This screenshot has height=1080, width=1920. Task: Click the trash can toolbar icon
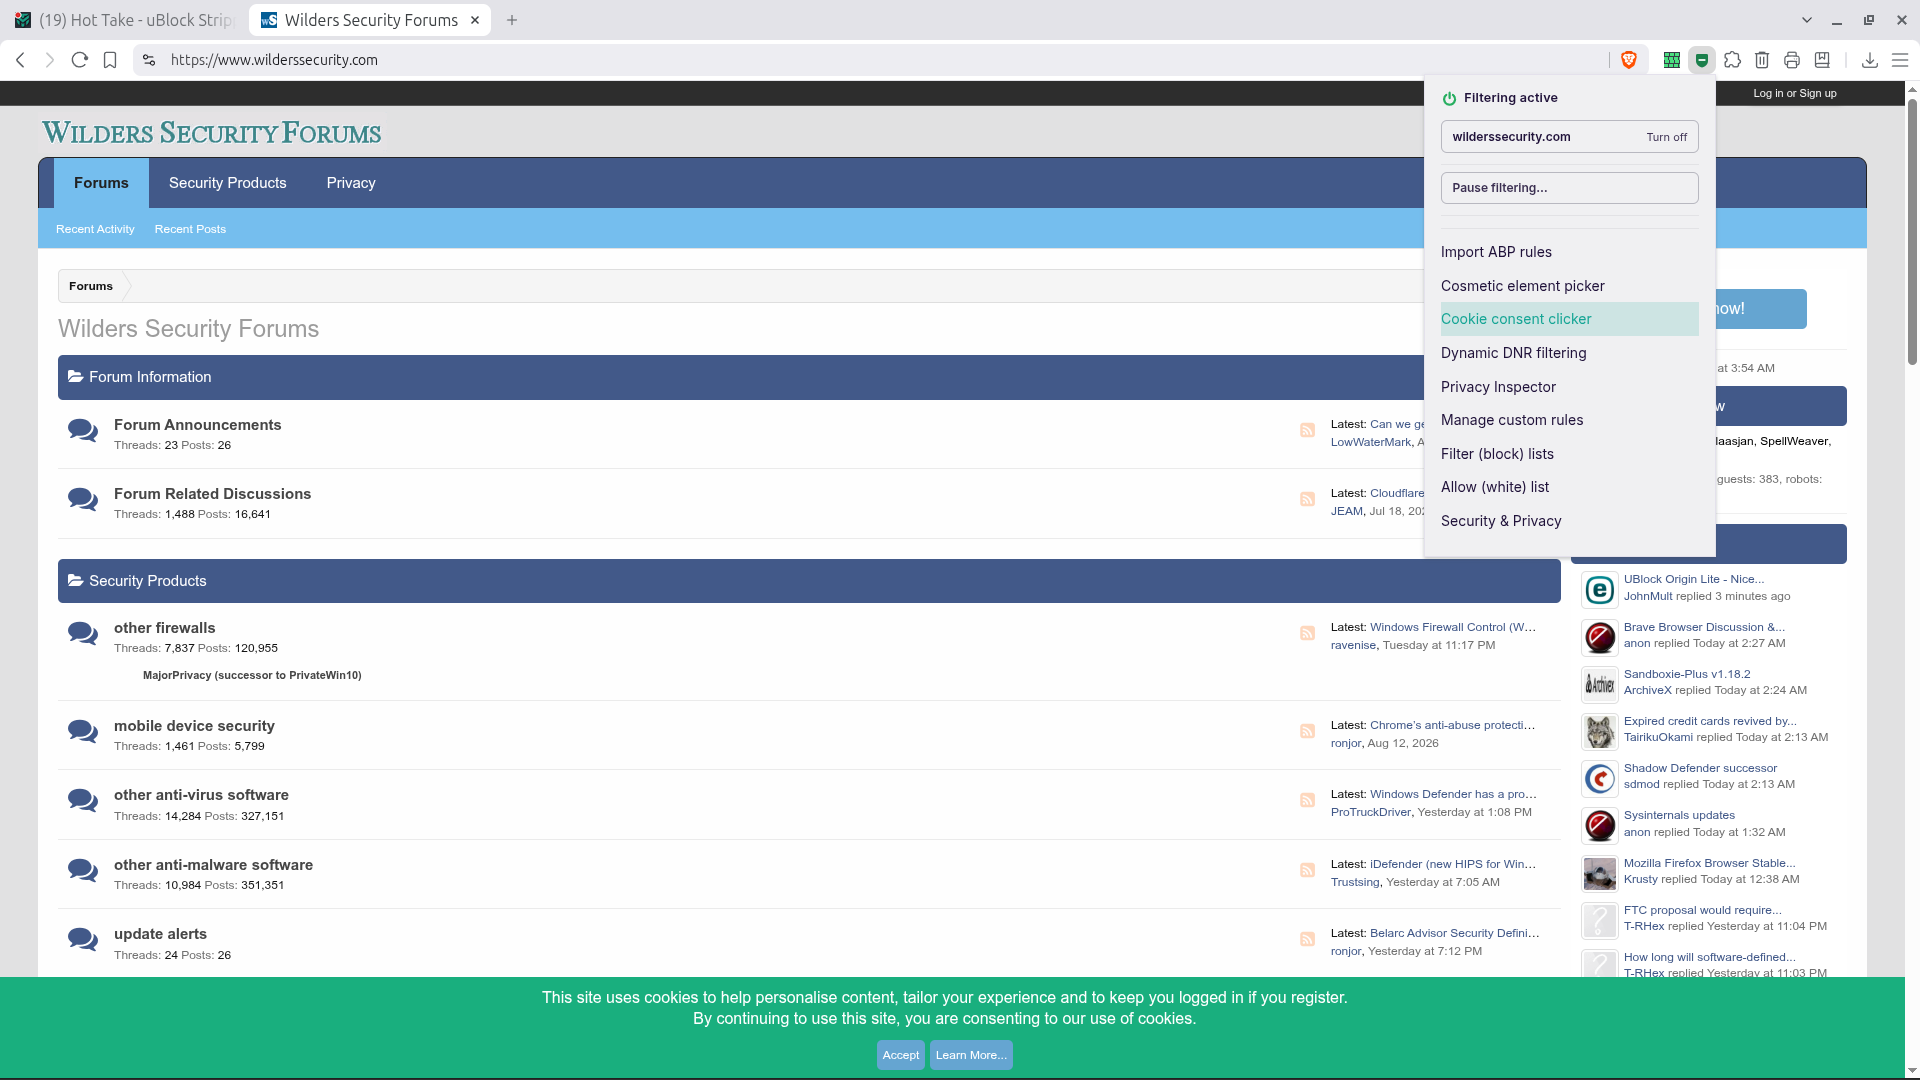[x=1762, y=60]
